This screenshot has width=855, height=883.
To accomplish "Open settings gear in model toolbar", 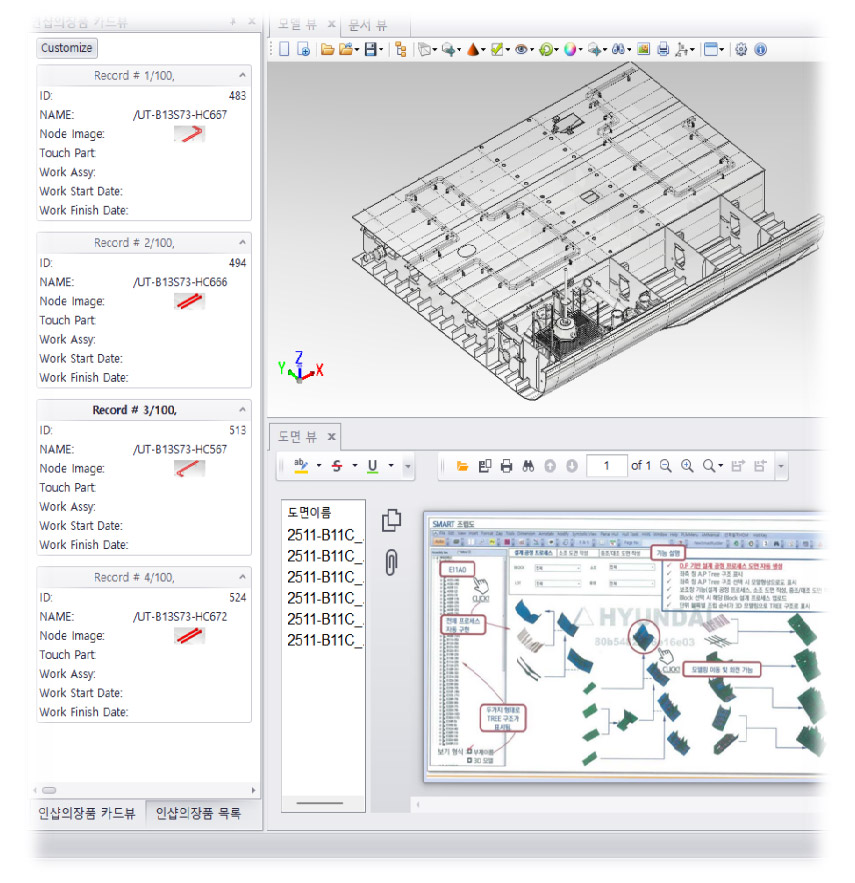I will click(741, 49).
